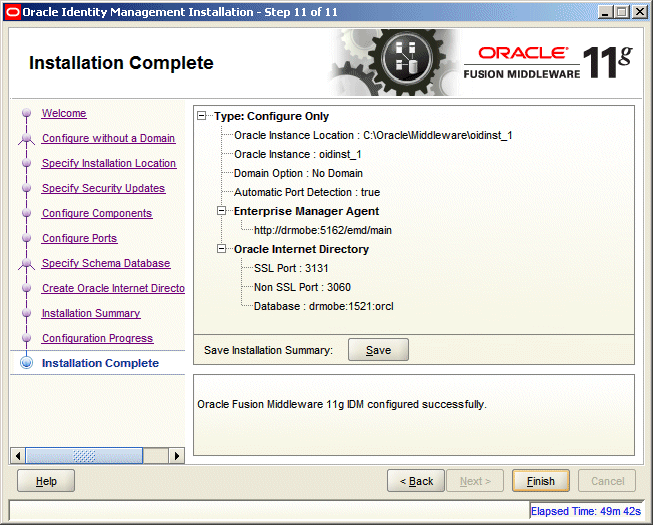Viewport: 653px width, 525px height.
Task: Minimize the installer window
Action: (605, 12)
